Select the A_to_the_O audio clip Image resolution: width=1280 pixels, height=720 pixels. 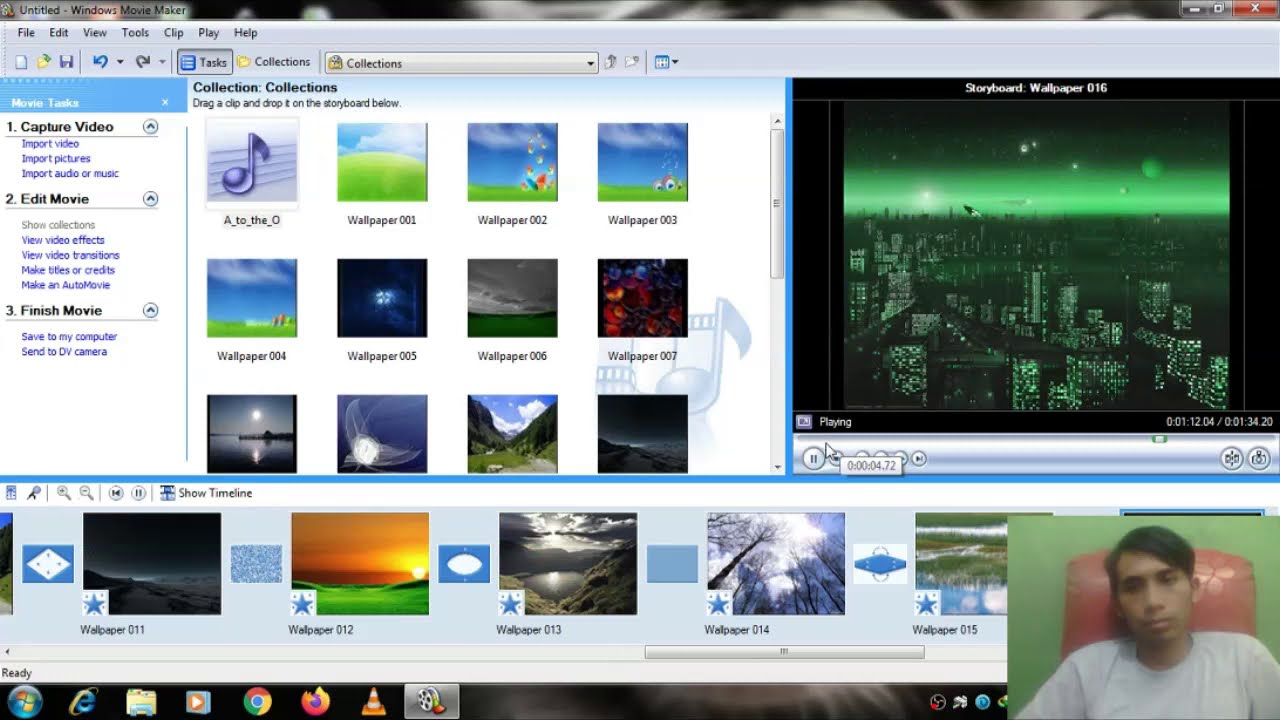tap(252, 173)
